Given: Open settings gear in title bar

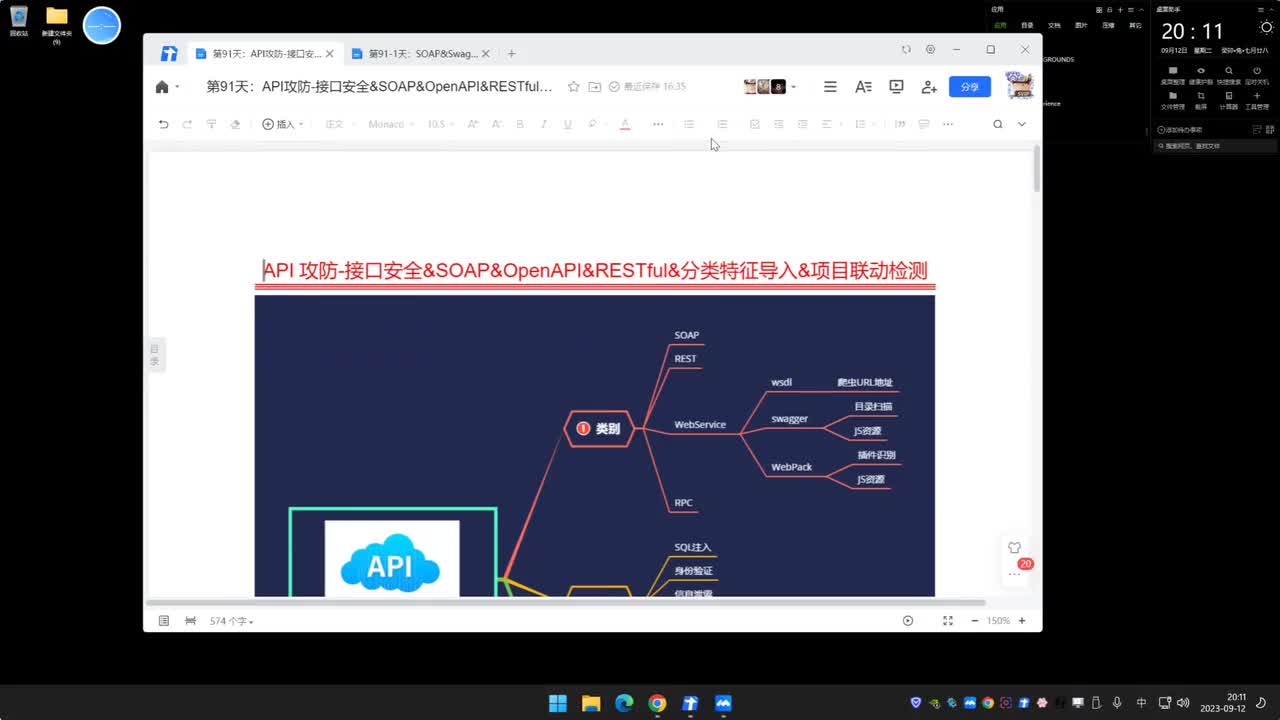Looking at the screenshot, I should (x=930, y=49).
